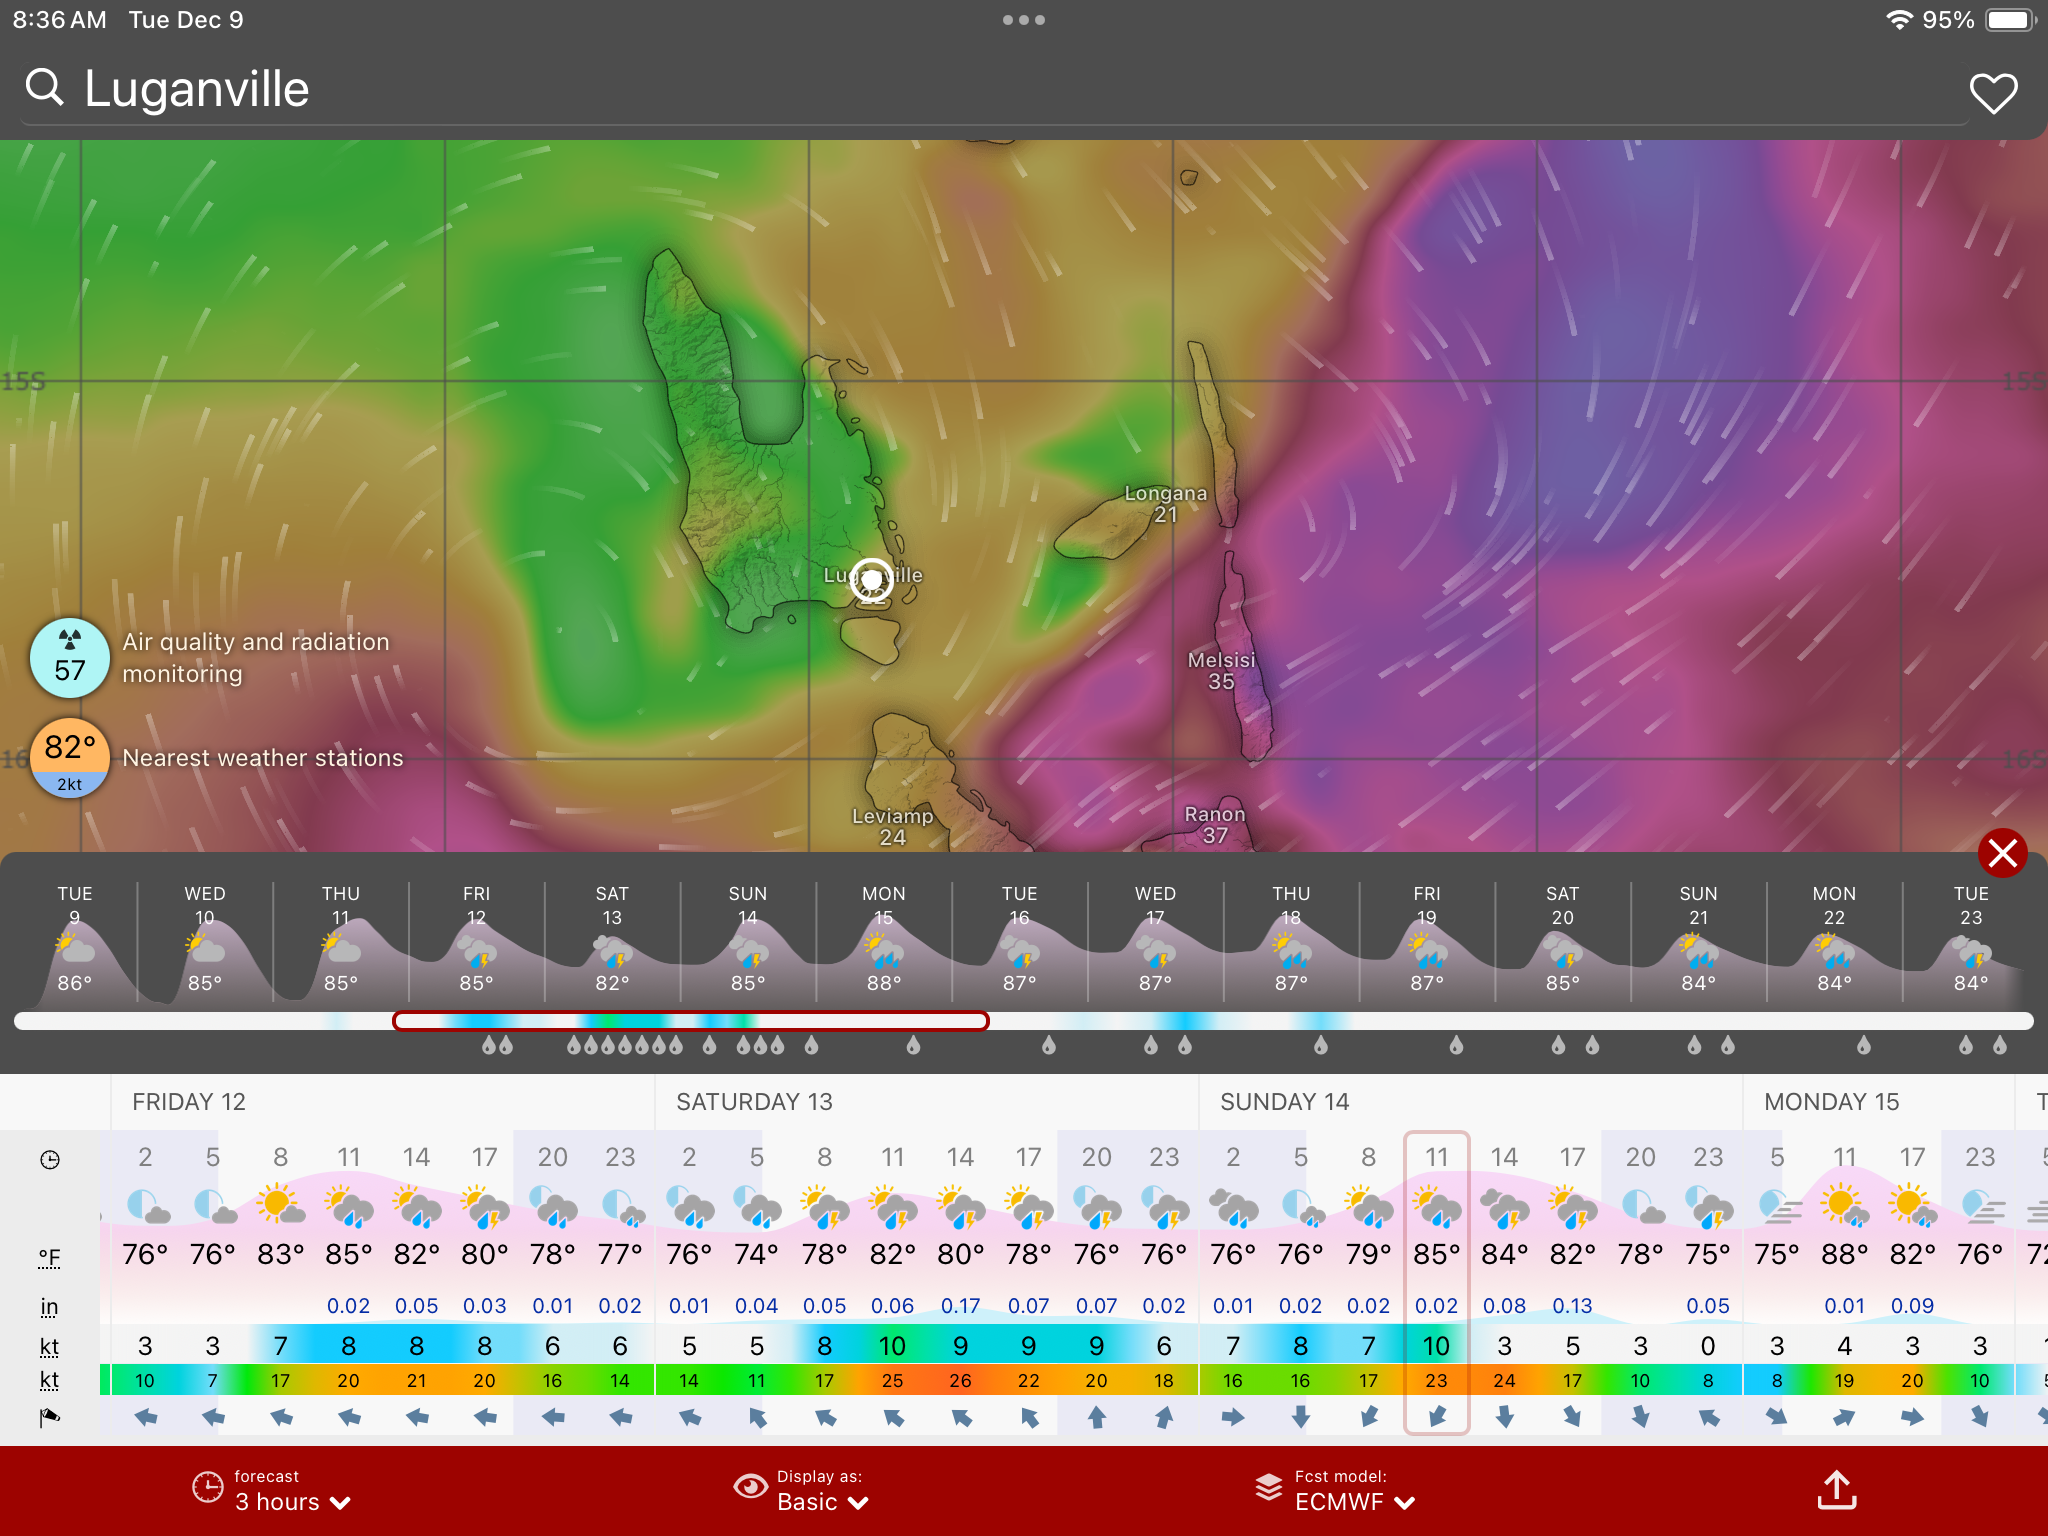Tap the Longana 21 map label
2048x1536 pixels.
pos(1166,504)
